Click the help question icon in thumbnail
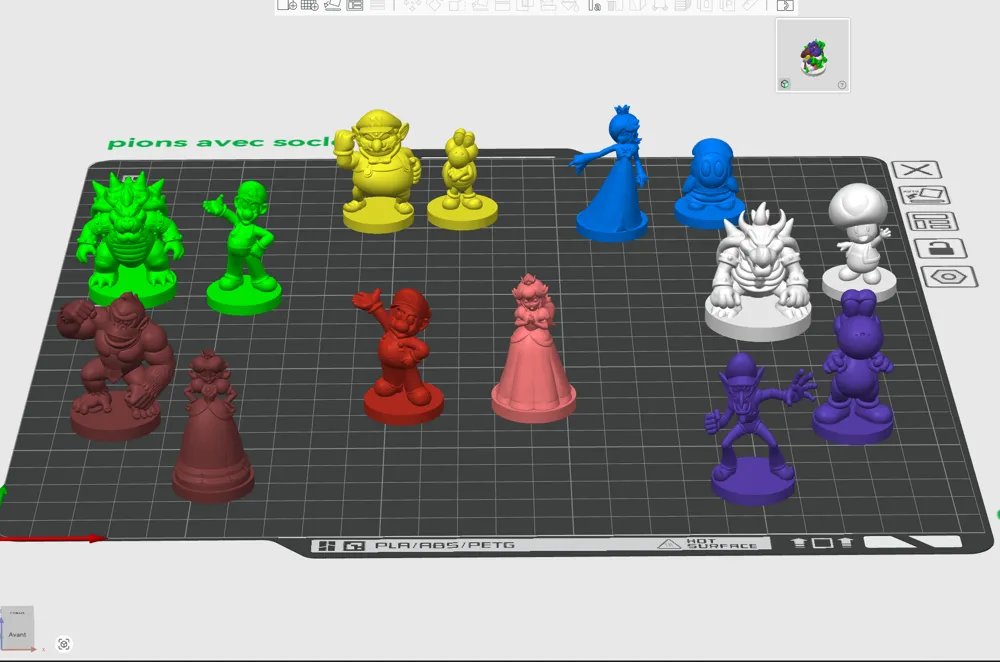The image size is (1000, 662). click(842, 85)
